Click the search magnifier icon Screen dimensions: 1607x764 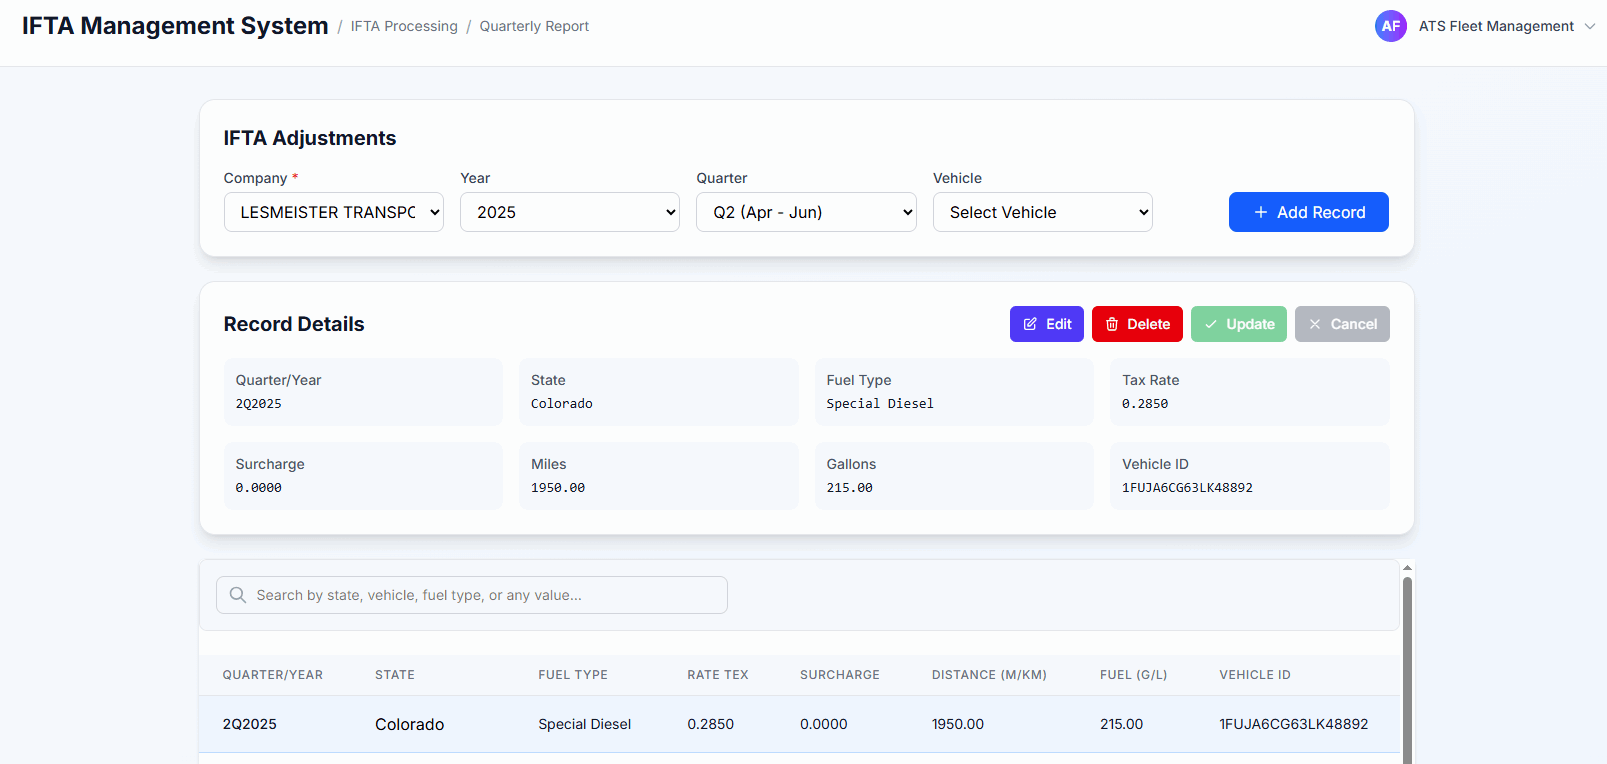pyautogui.click(x=238, y=595)
